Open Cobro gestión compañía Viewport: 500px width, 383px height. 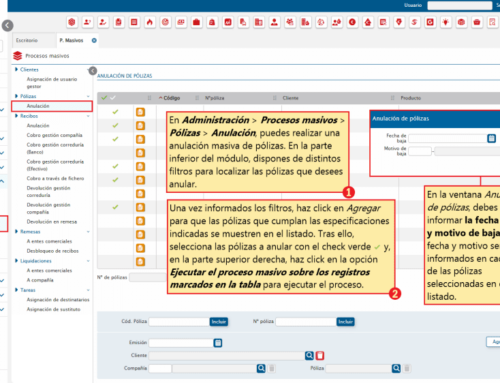pyautogui.click(x=54, y=135)
